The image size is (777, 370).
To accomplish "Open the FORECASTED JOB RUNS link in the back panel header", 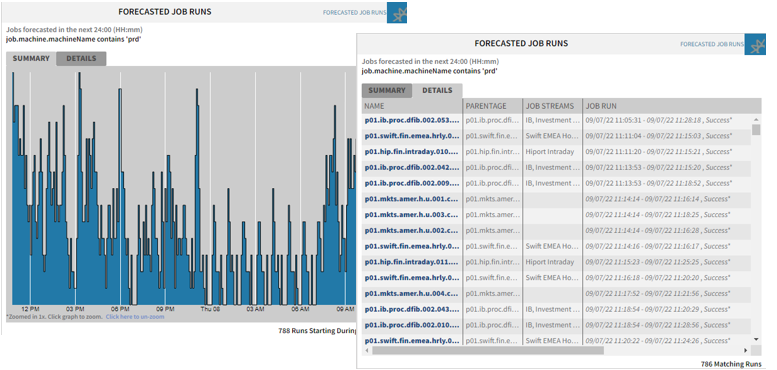I will (354, 12).
